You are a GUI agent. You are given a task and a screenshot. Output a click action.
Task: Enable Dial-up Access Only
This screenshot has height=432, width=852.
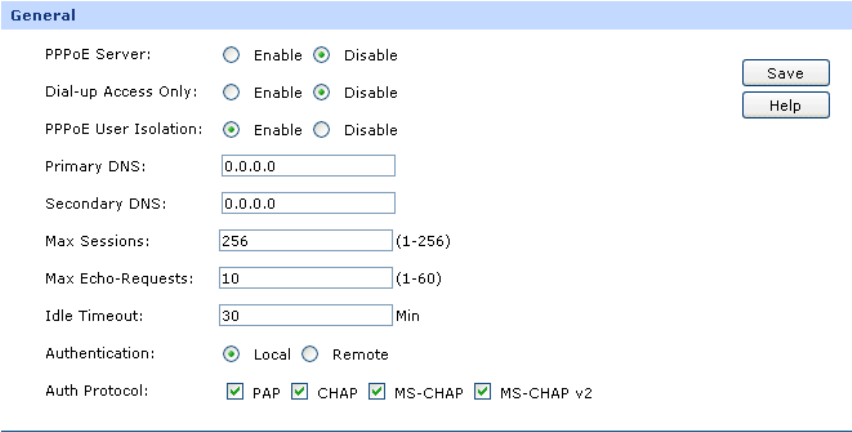[230, 93]
